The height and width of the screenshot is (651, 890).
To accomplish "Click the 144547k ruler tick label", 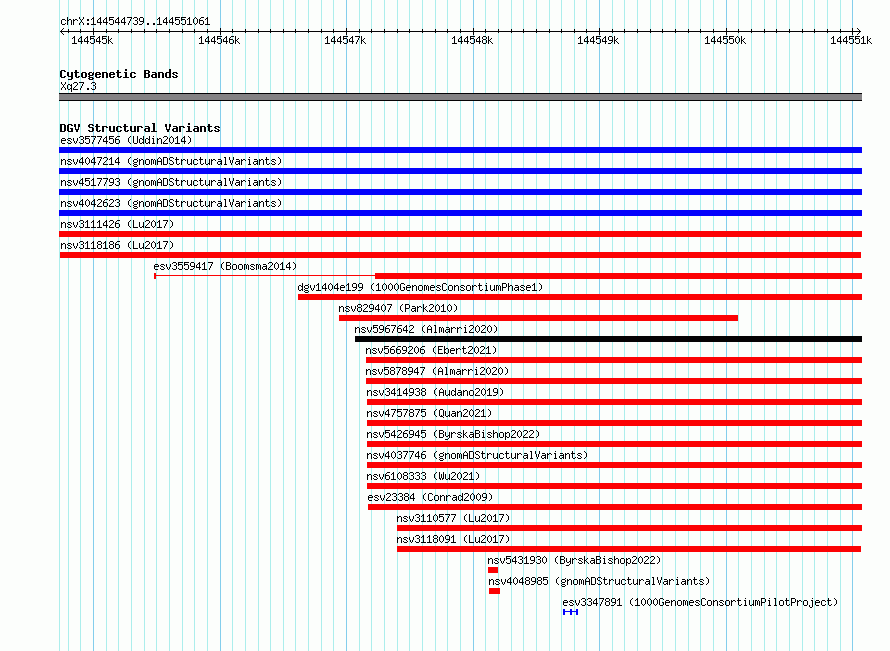I will (345, 40).
